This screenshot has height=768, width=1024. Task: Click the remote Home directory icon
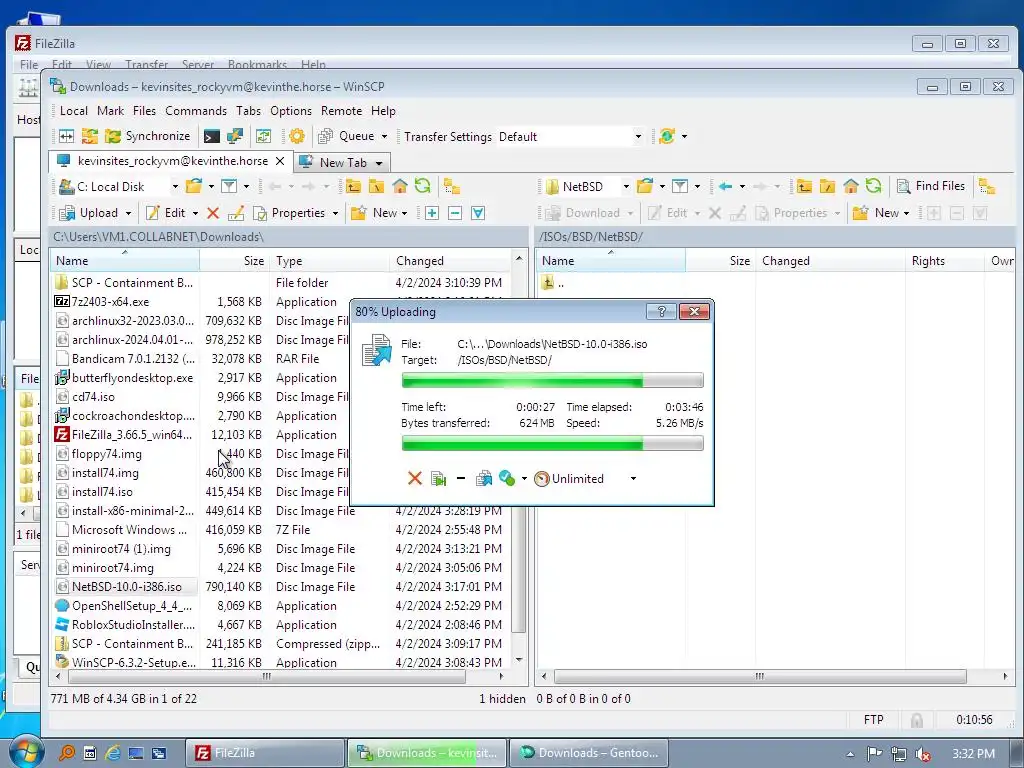(850, 186)
